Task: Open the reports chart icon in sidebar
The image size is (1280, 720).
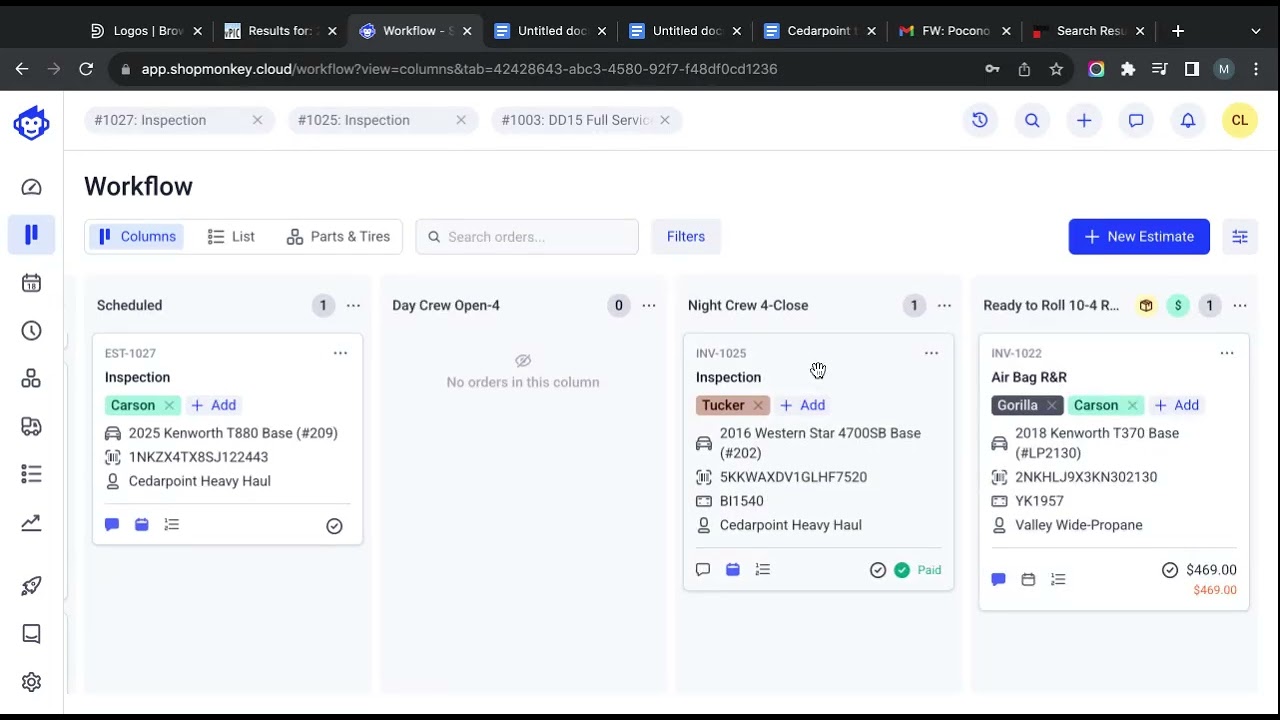Action: [x=31, y=522]
